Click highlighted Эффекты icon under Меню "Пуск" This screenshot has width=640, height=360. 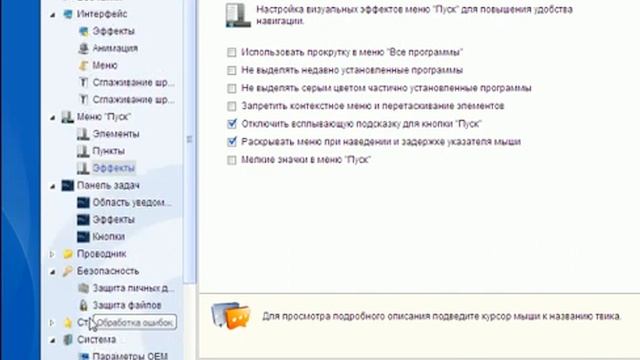click(83, 168)
